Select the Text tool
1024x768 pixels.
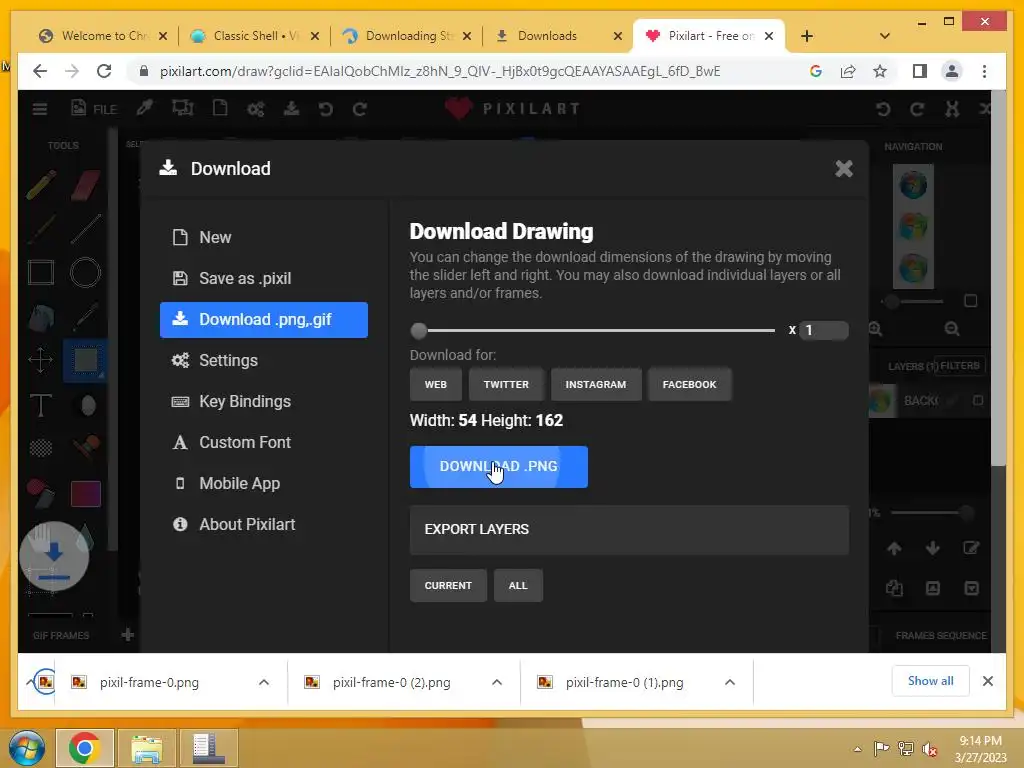pyautogui.click(x=40, y=405)
